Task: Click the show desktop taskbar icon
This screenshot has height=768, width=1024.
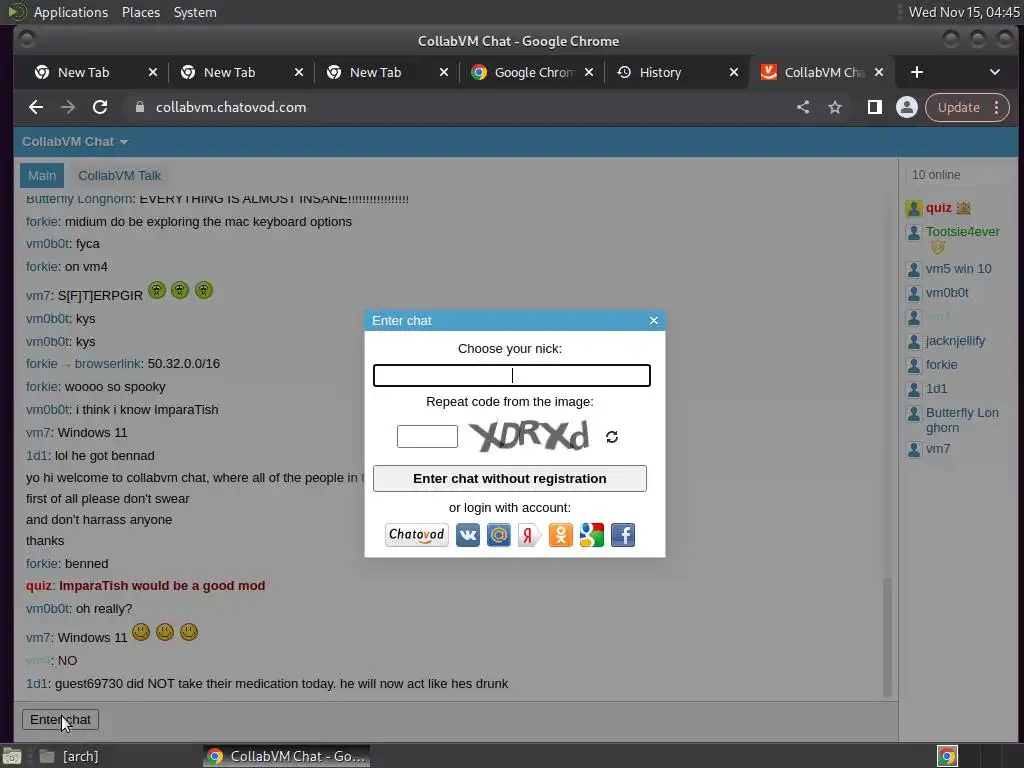Action: point(12,756)
